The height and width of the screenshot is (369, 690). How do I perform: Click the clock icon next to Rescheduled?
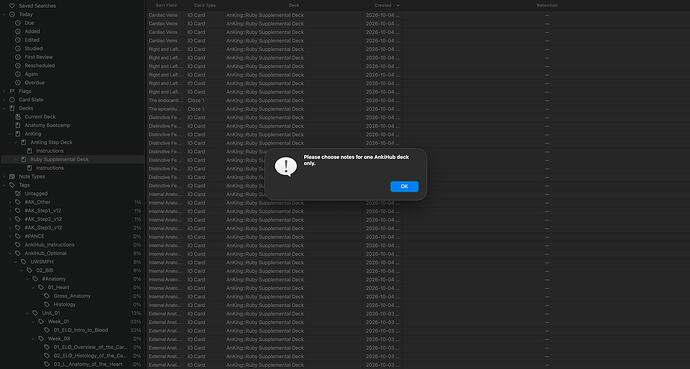coord(18,66)
